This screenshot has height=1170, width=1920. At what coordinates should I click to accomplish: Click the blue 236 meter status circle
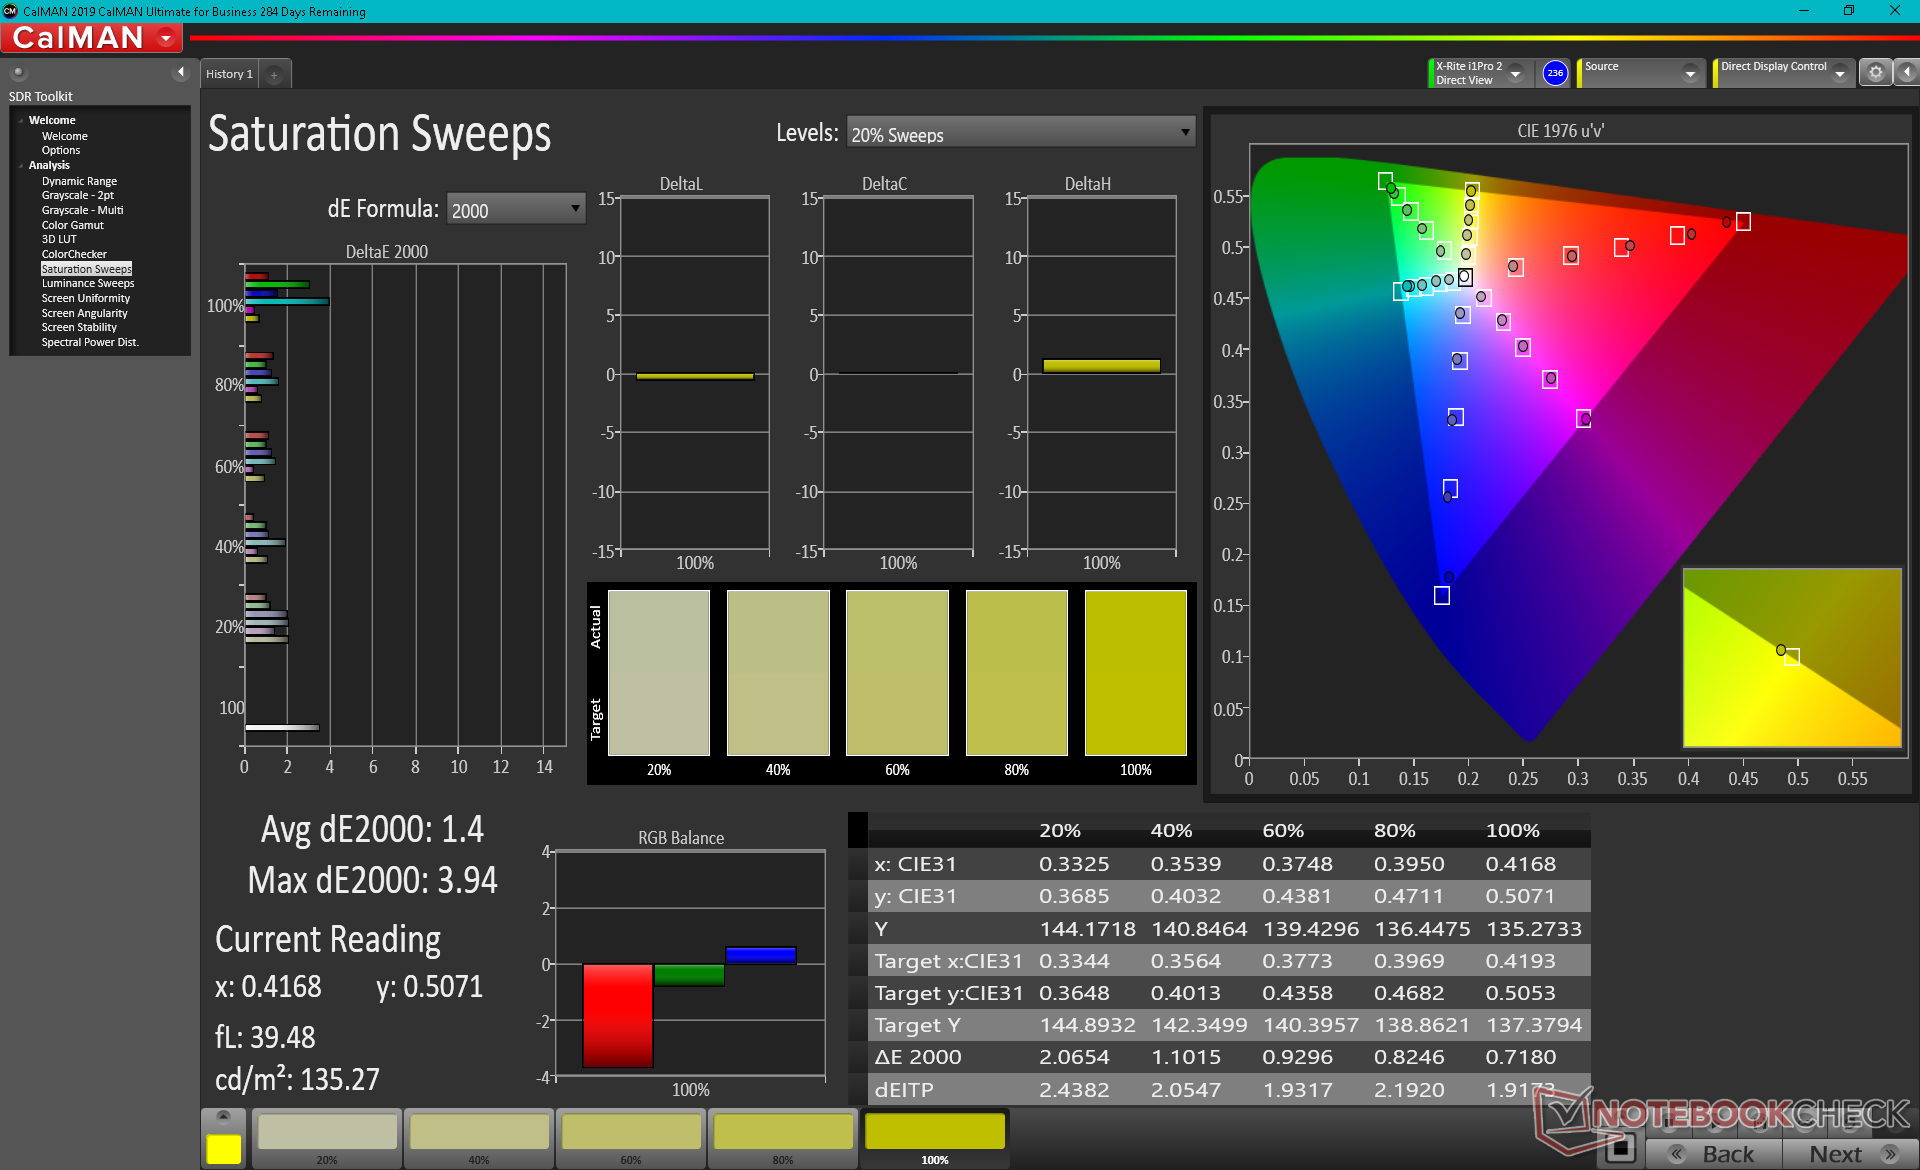pos(1554,73)
